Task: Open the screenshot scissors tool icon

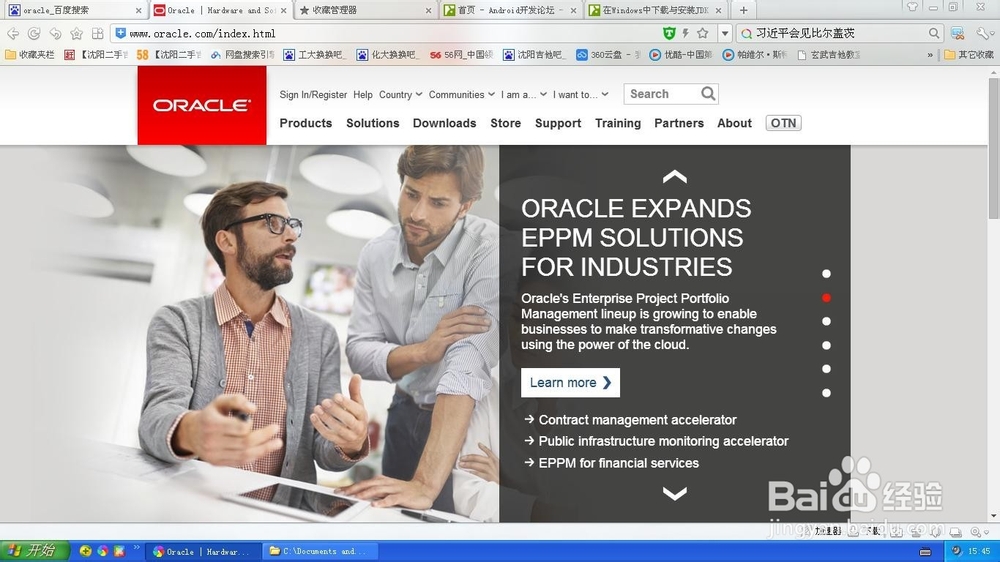Action: tap(957, 33)
